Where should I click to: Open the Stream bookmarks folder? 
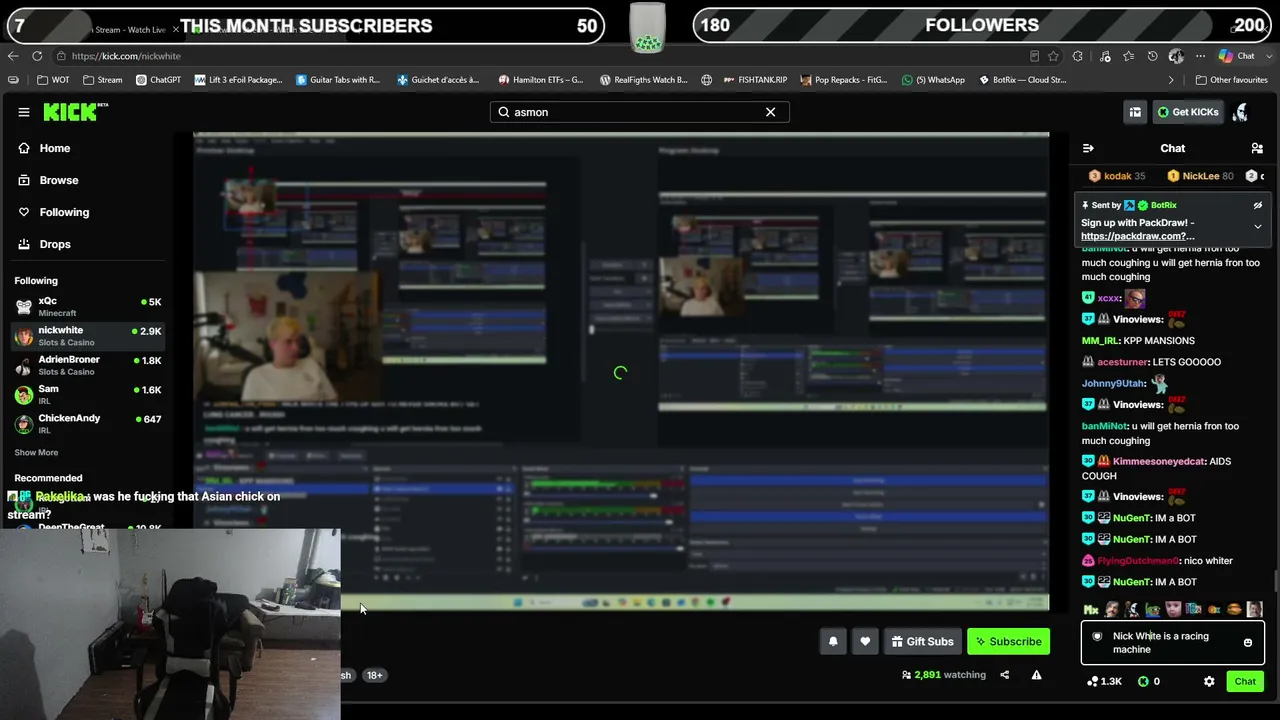(103, 80)
